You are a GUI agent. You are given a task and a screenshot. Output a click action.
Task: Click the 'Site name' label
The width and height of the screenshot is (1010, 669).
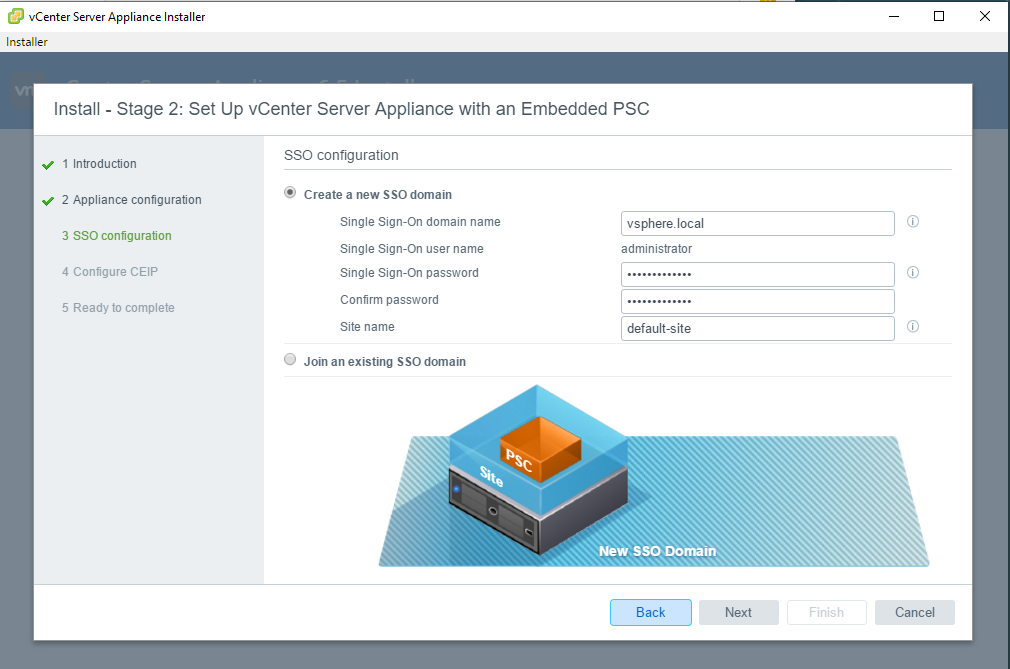367,326
